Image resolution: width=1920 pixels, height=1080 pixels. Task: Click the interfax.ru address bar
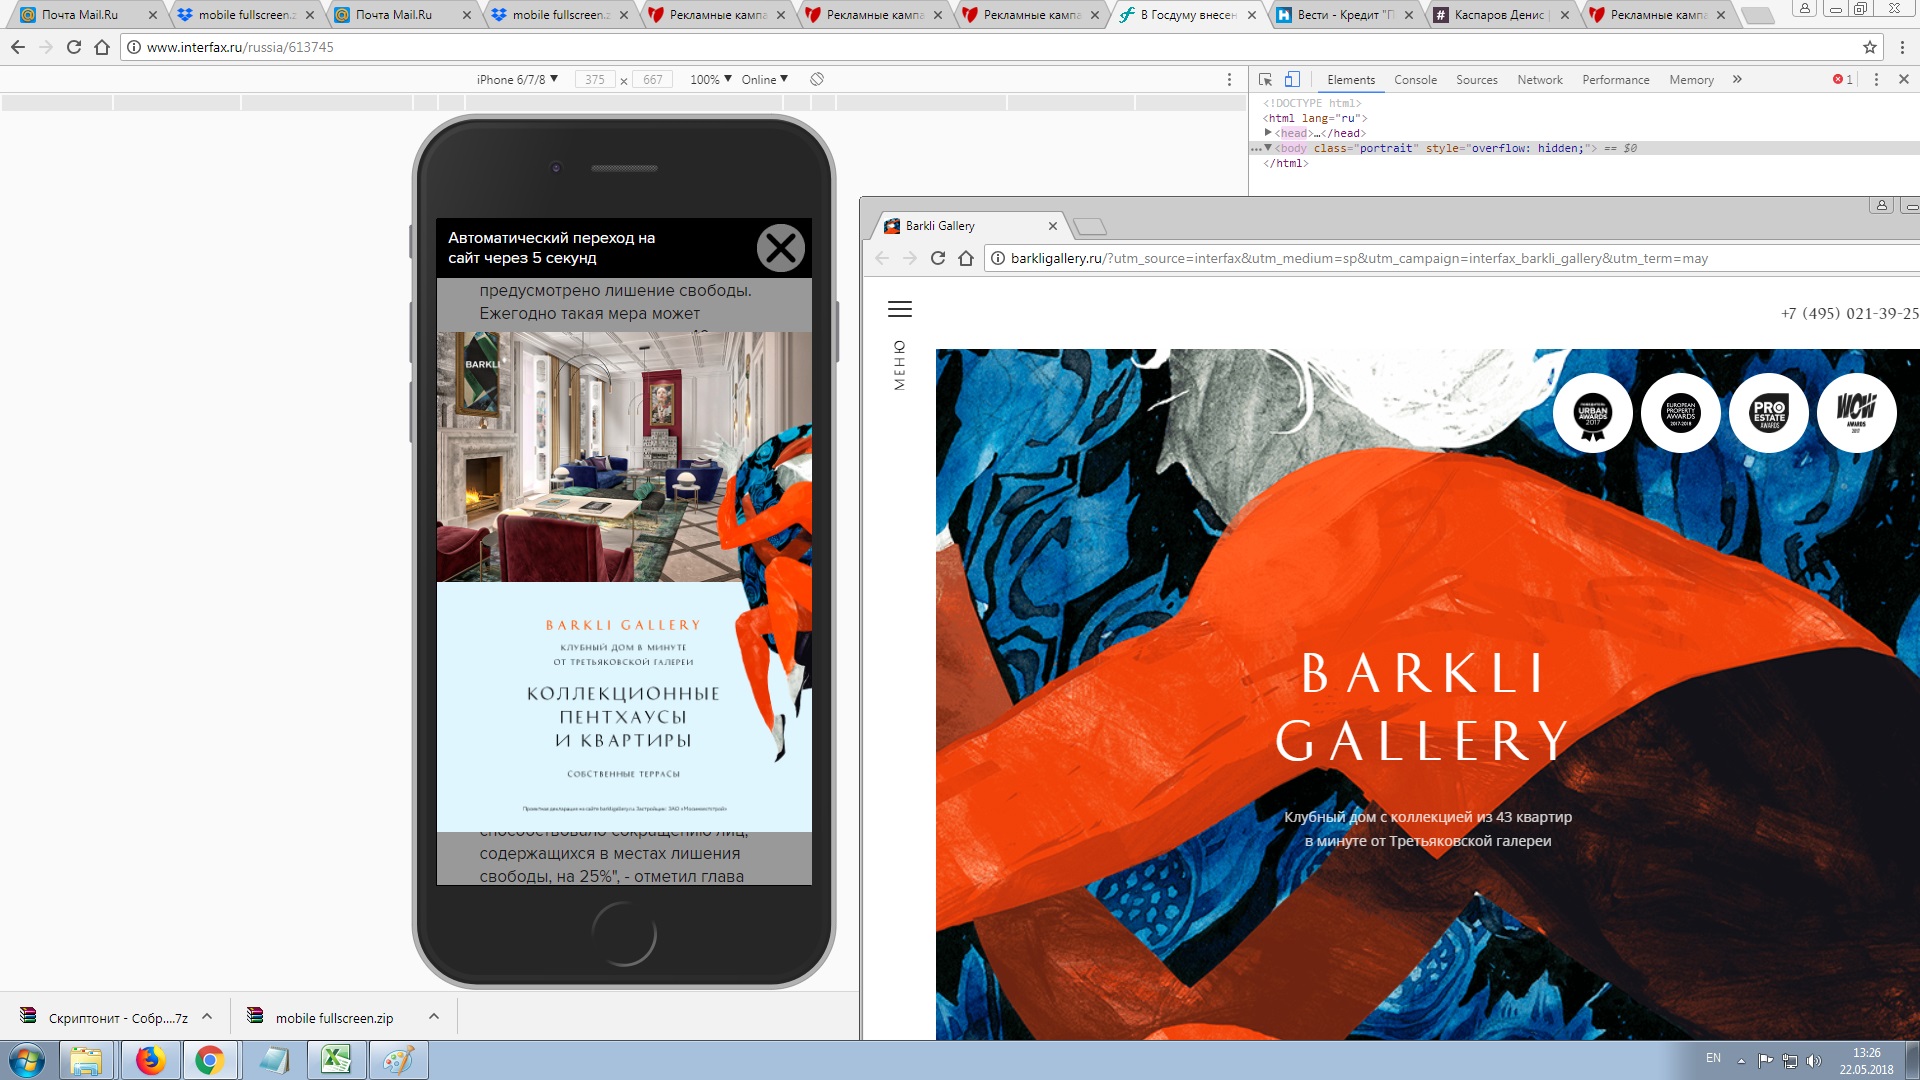tap(1000, 47)
